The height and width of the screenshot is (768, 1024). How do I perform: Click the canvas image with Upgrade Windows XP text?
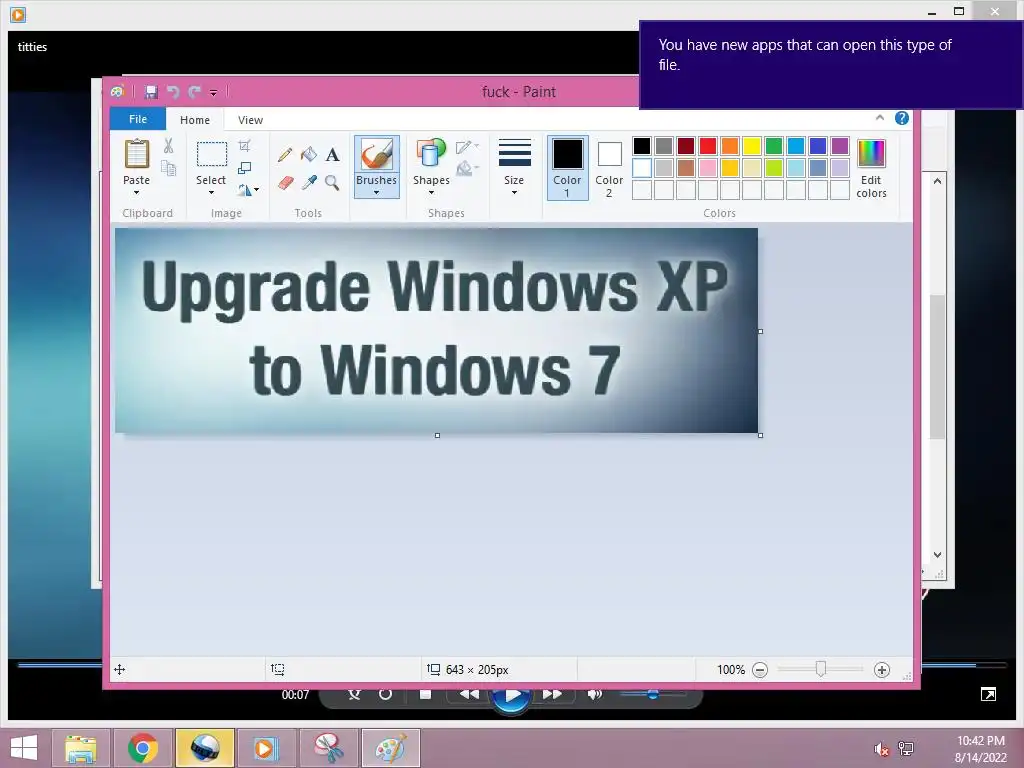tap(436, 330)
